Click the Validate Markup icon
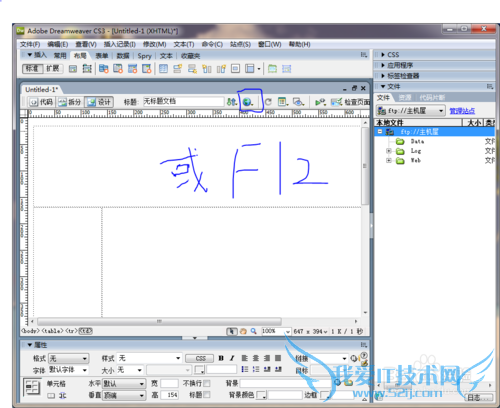Screen dimensions: 500x408 (320, 102)
